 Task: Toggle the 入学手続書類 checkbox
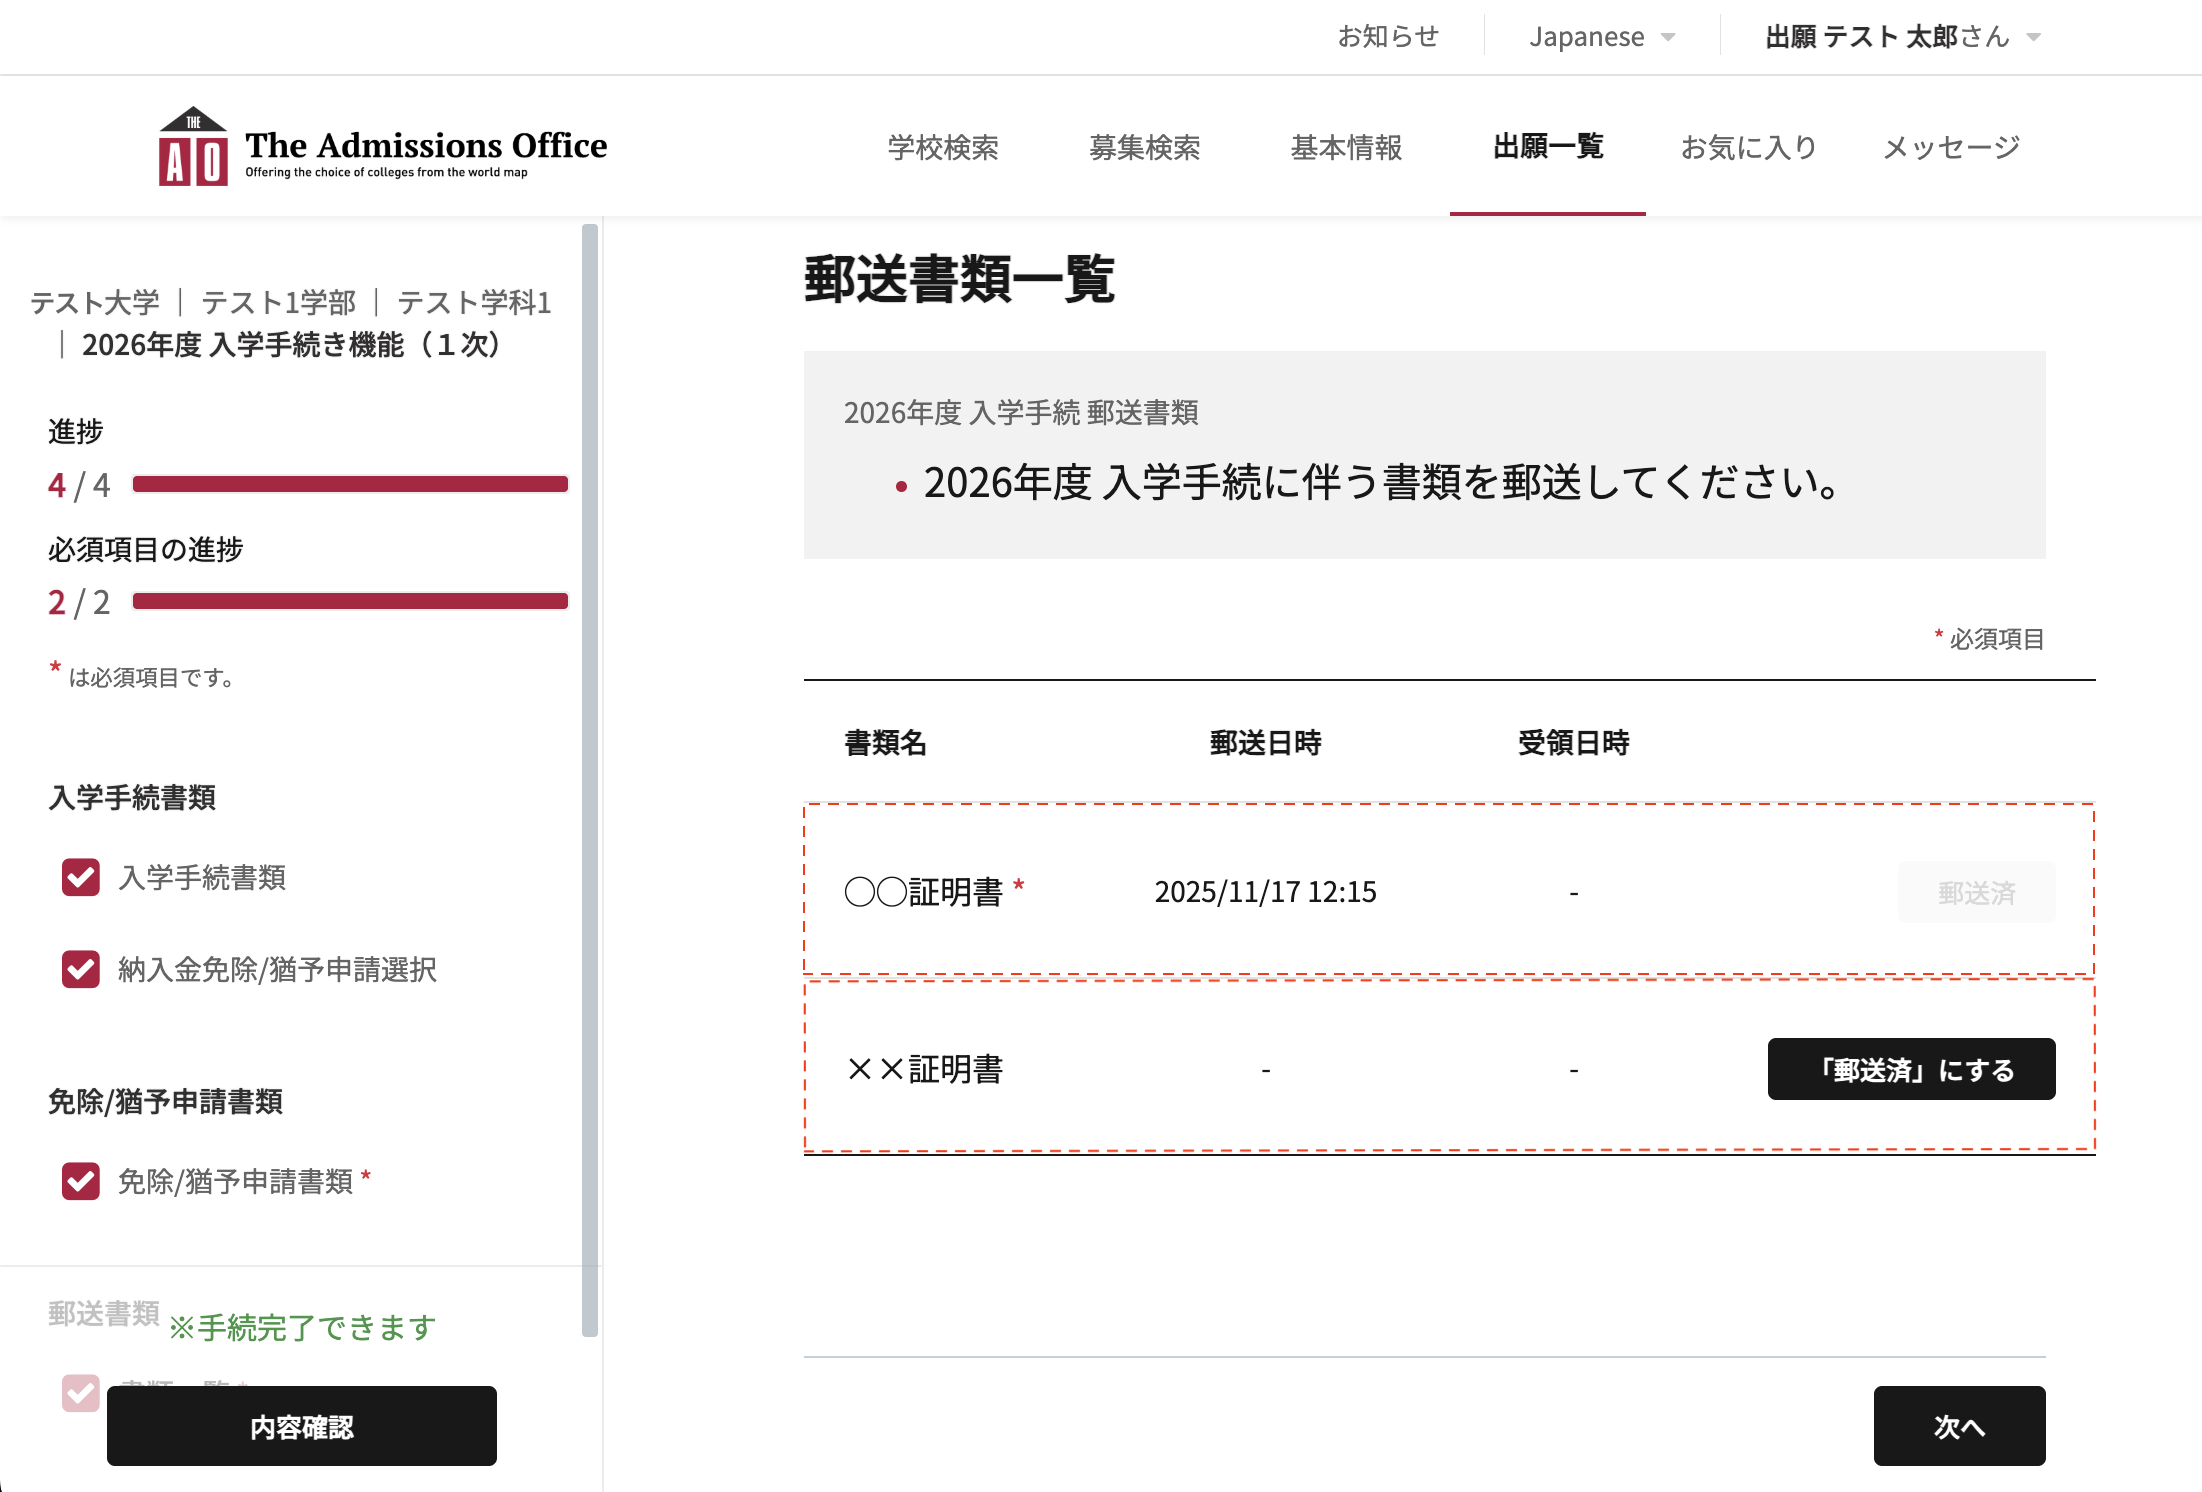81,877
